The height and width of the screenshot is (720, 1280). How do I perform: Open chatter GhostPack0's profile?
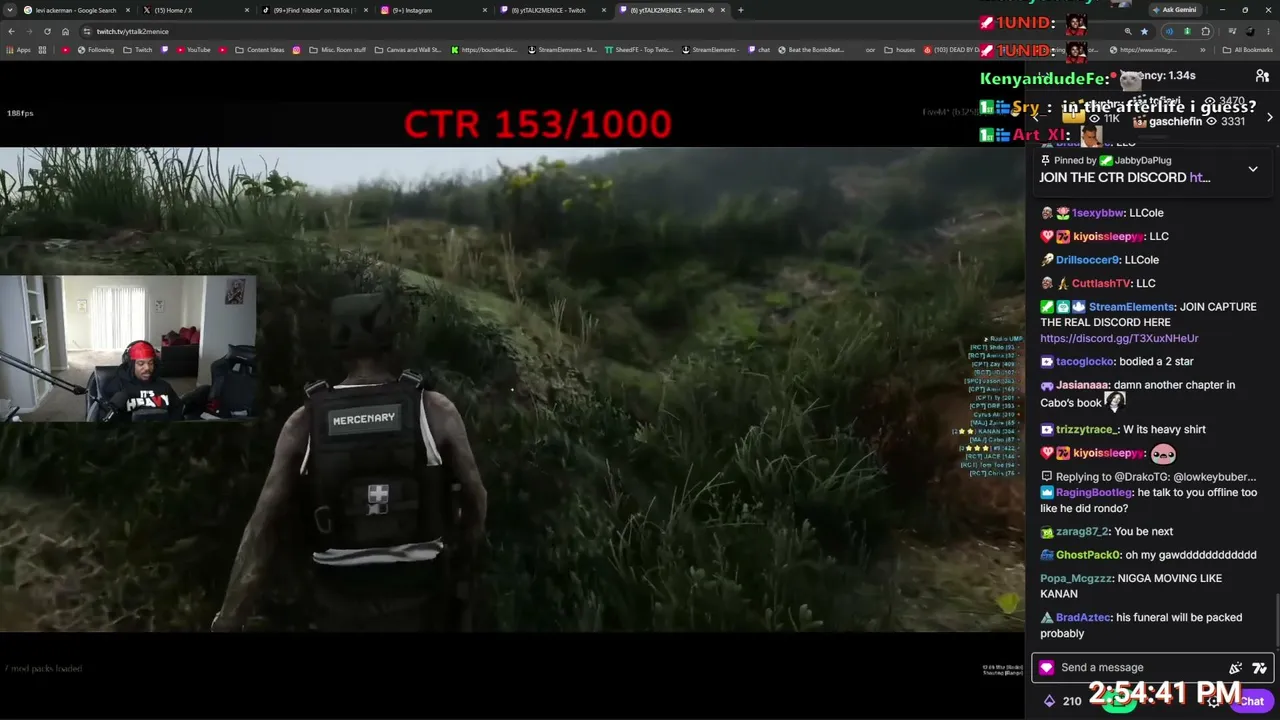point(1087,555)
